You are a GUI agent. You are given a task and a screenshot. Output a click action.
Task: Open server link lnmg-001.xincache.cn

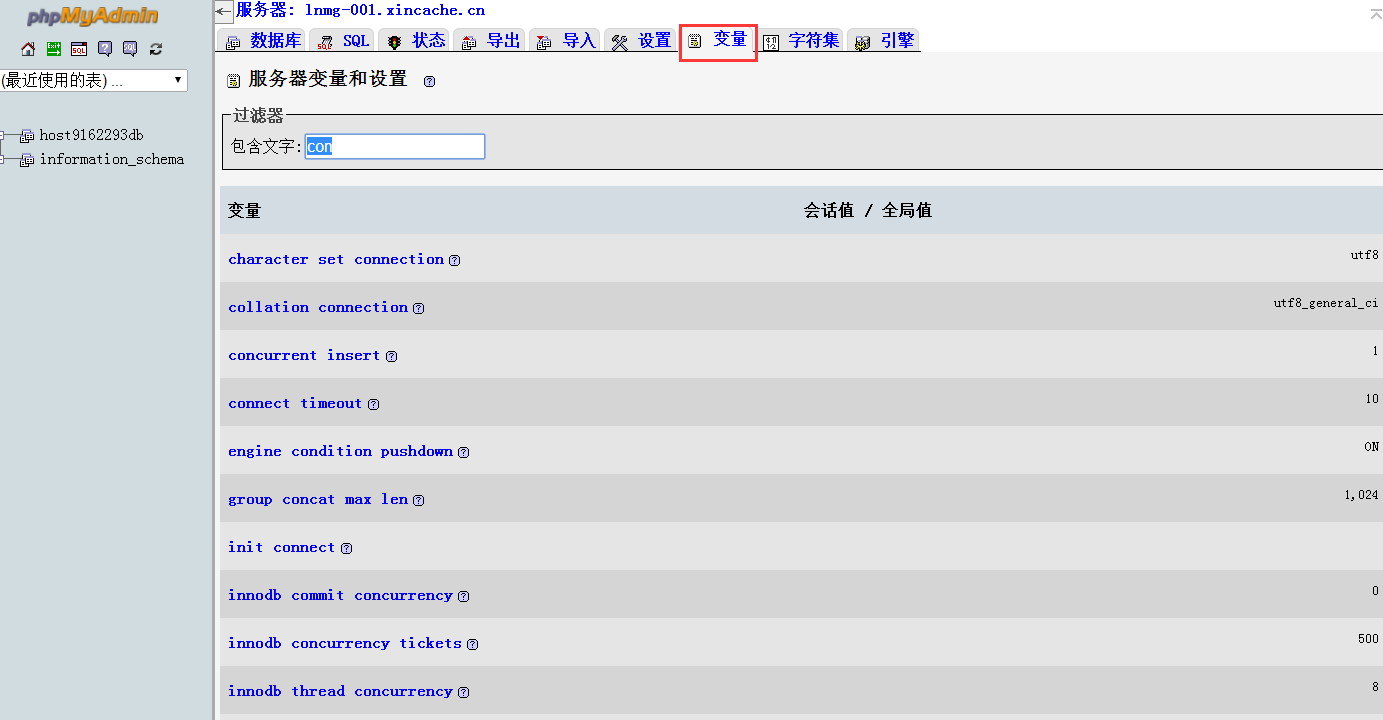(x=395, y=10)
